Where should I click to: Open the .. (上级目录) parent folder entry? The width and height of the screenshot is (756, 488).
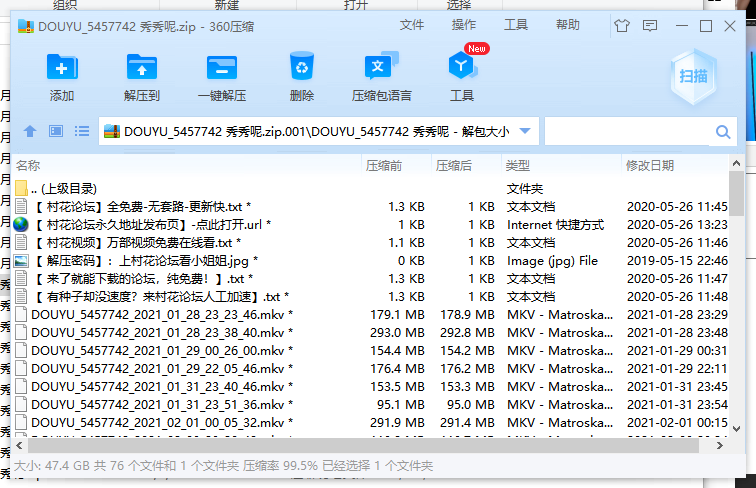pyautogui.click(x=62, y=188)
